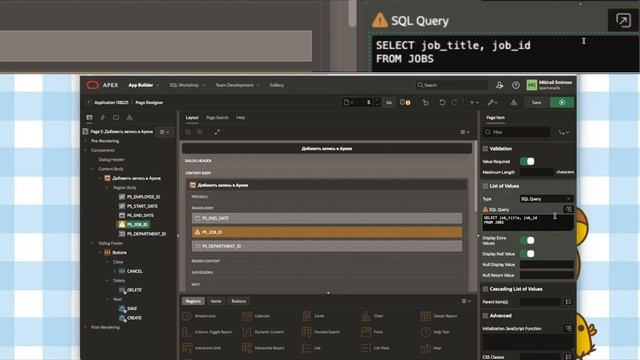The width and height of the screenshot is (640, 360).
Task: Collapse the List of Values section
Action: click(485, 186)
